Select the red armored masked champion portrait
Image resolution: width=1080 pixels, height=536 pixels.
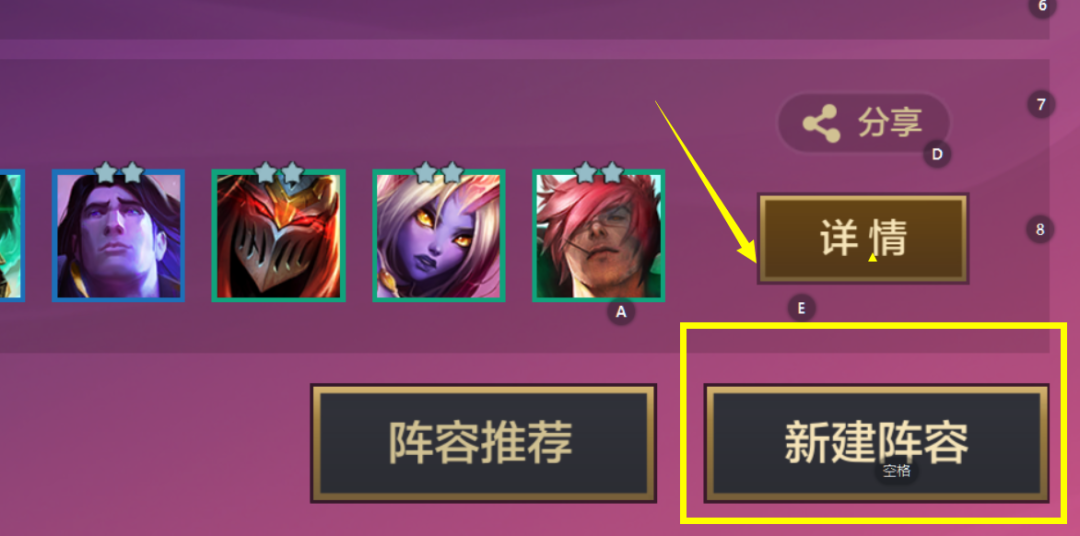pyautogui.click(x=278, y=236)
